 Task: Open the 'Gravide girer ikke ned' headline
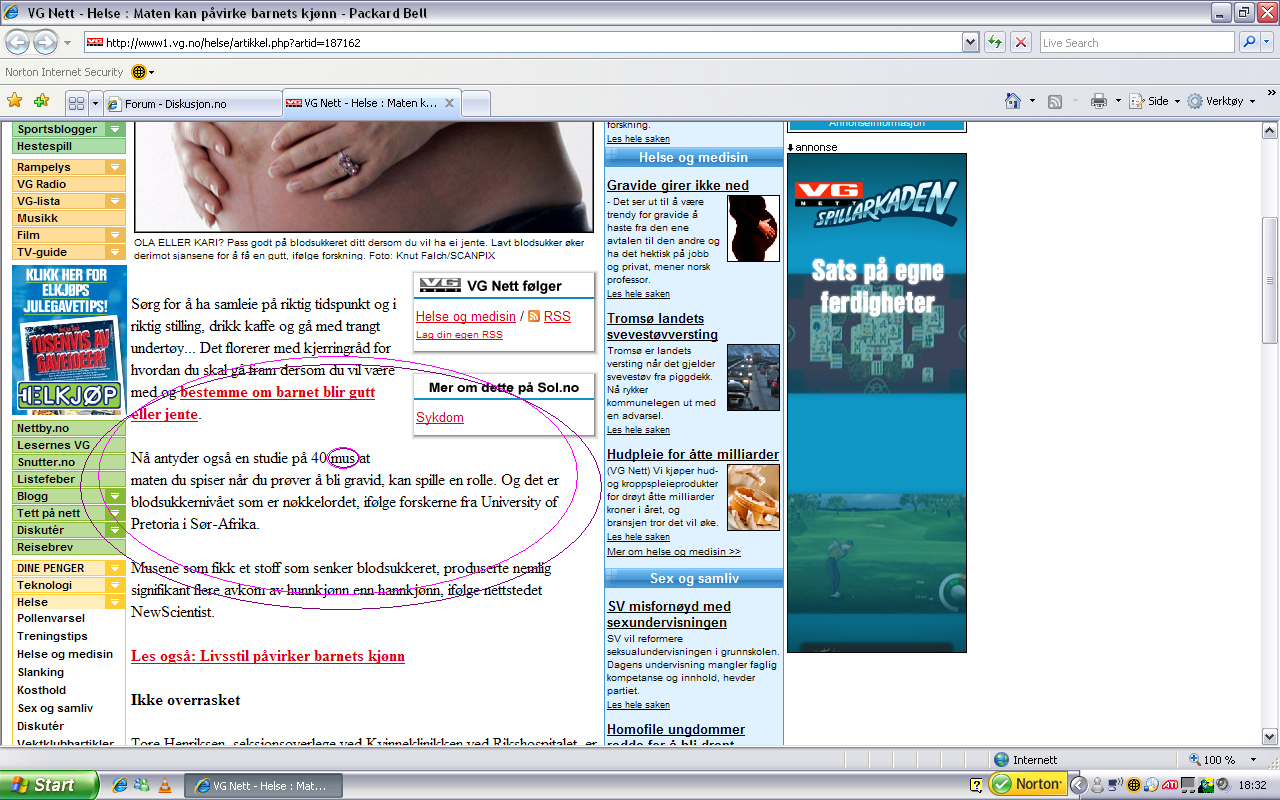point(678,185)
